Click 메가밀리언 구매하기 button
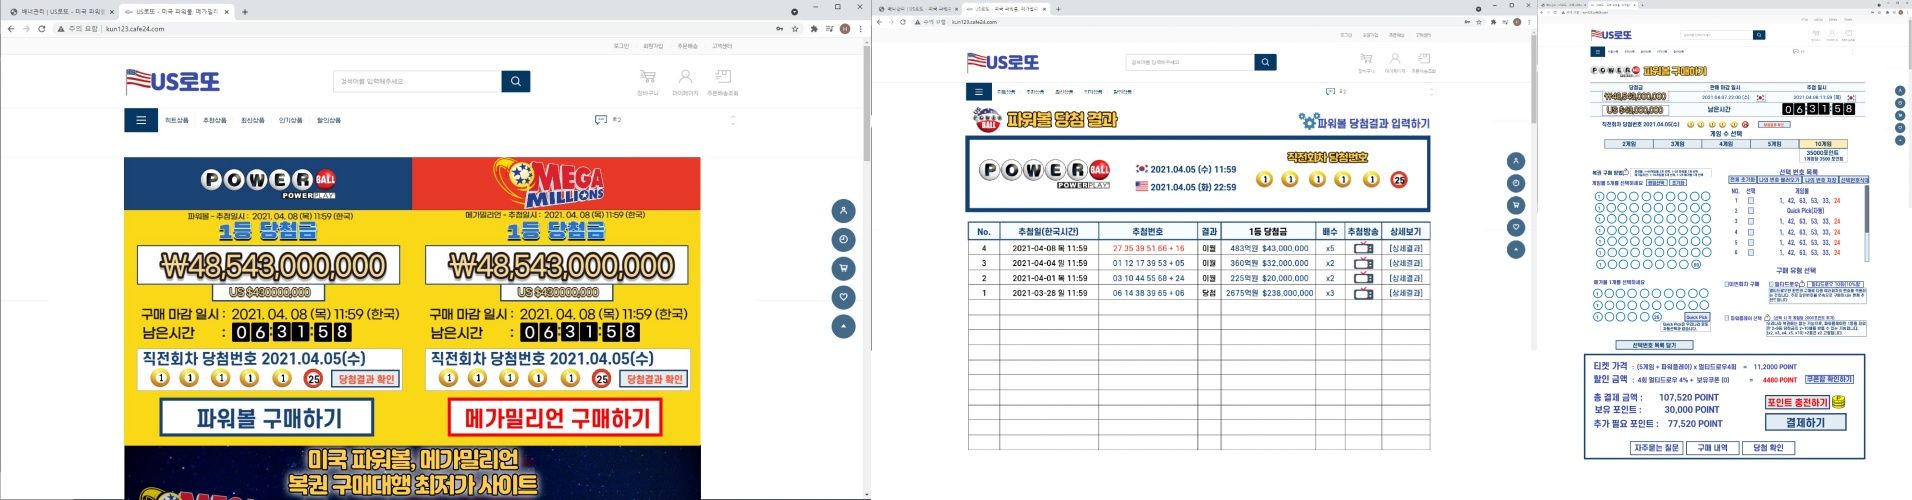The image size is (1912, 500). pyautogui.click(x=555, y=418)
